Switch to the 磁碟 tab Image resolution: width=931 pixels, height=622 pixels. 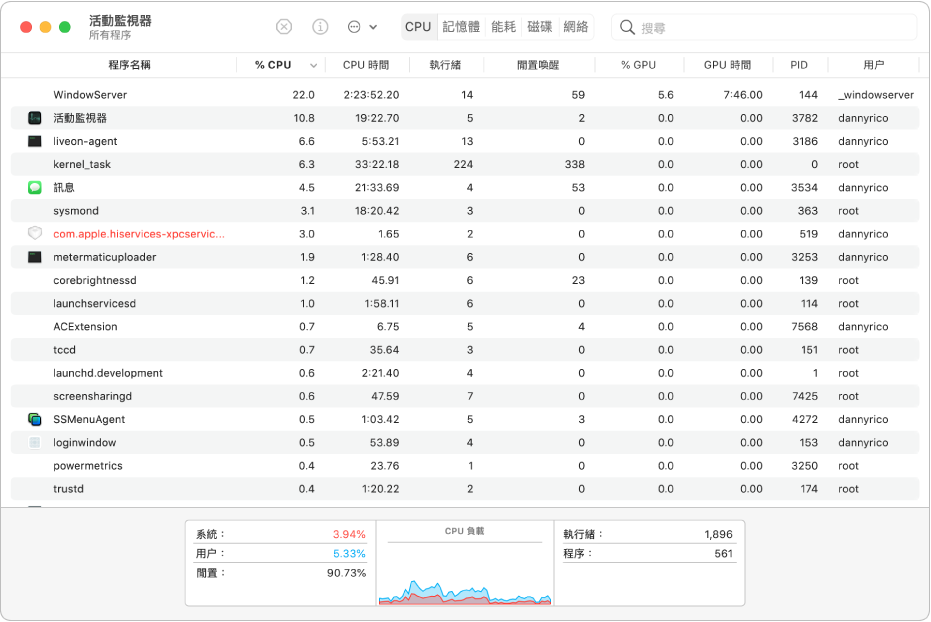[x=540, y=27]
